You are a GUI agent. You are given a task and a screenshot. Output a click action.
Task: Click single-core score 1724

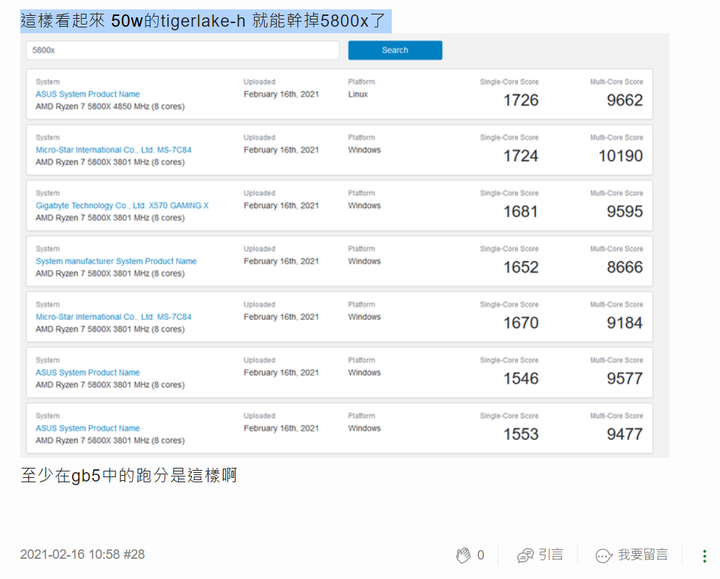[521, 156]
